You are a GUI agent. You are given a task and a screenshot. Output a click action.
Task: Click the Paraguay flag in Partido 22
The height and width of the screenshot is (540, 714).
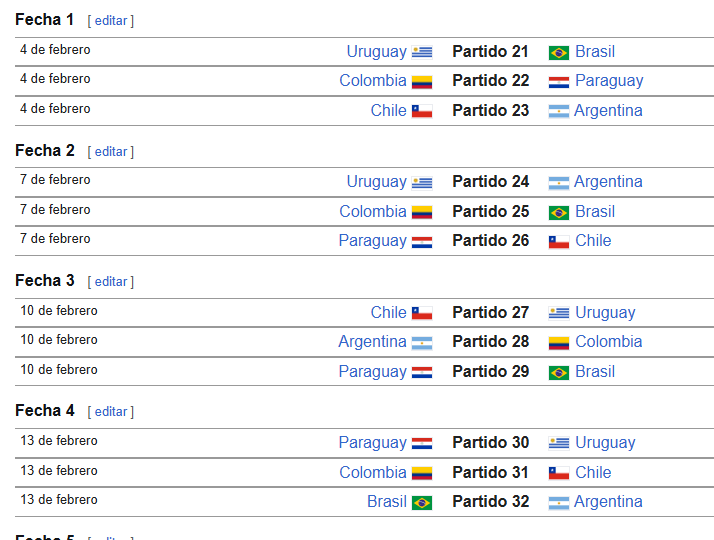point(559,81)
